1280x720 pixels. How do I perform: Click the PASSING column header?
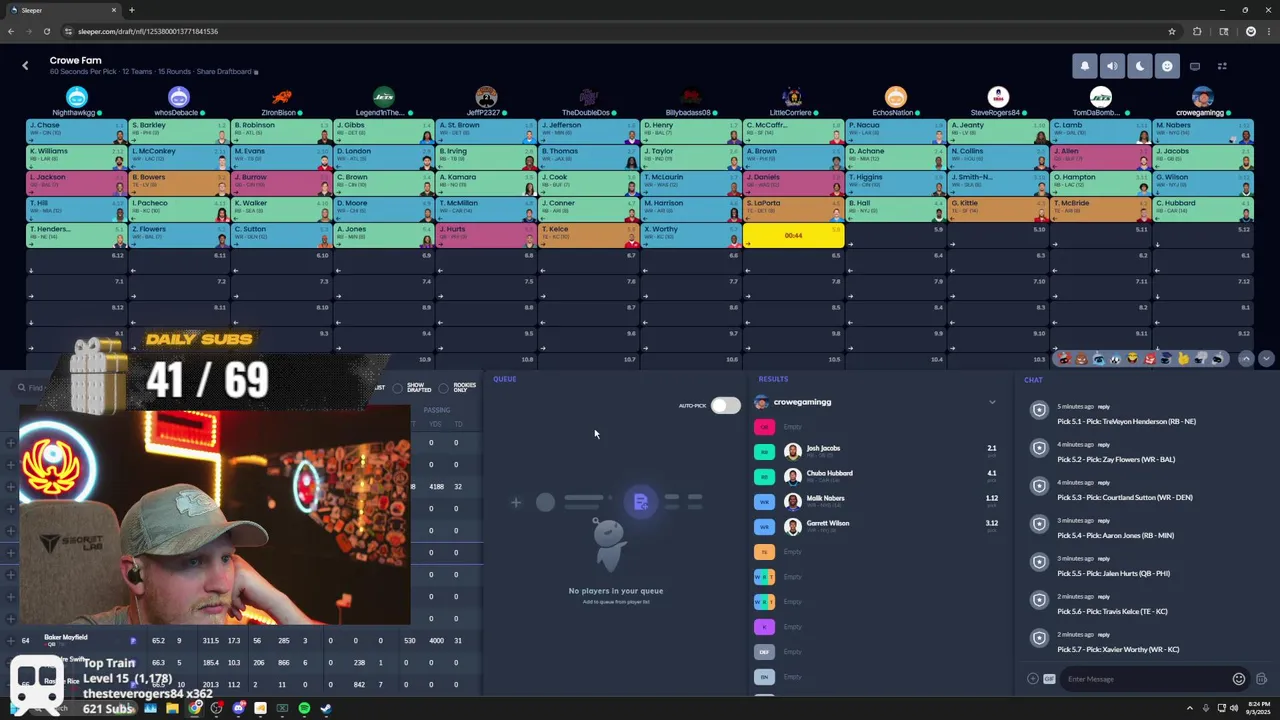[437, 410]
